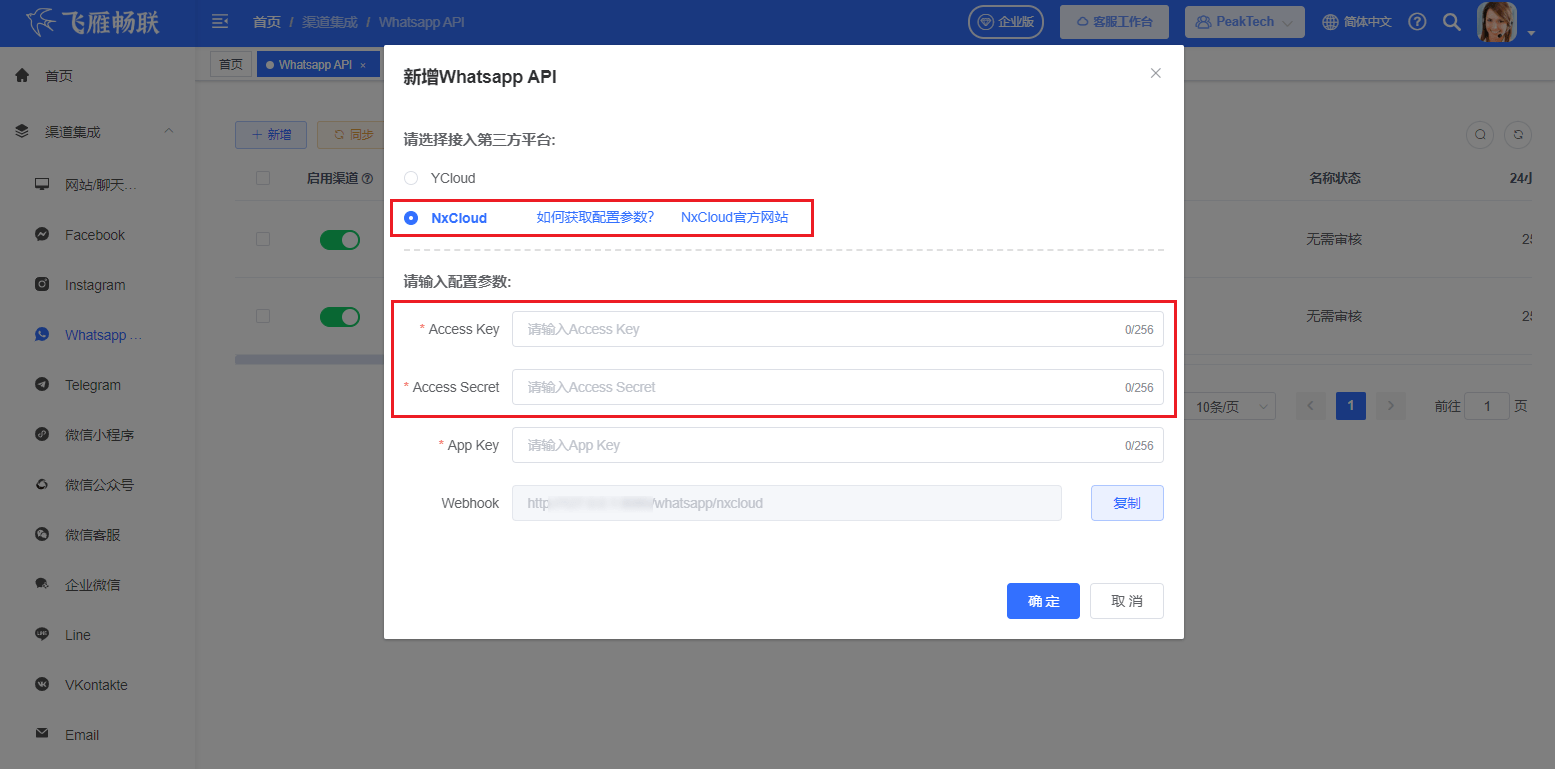
Task: Click the table refresh round icon
Action: [x=1519, y=135]
